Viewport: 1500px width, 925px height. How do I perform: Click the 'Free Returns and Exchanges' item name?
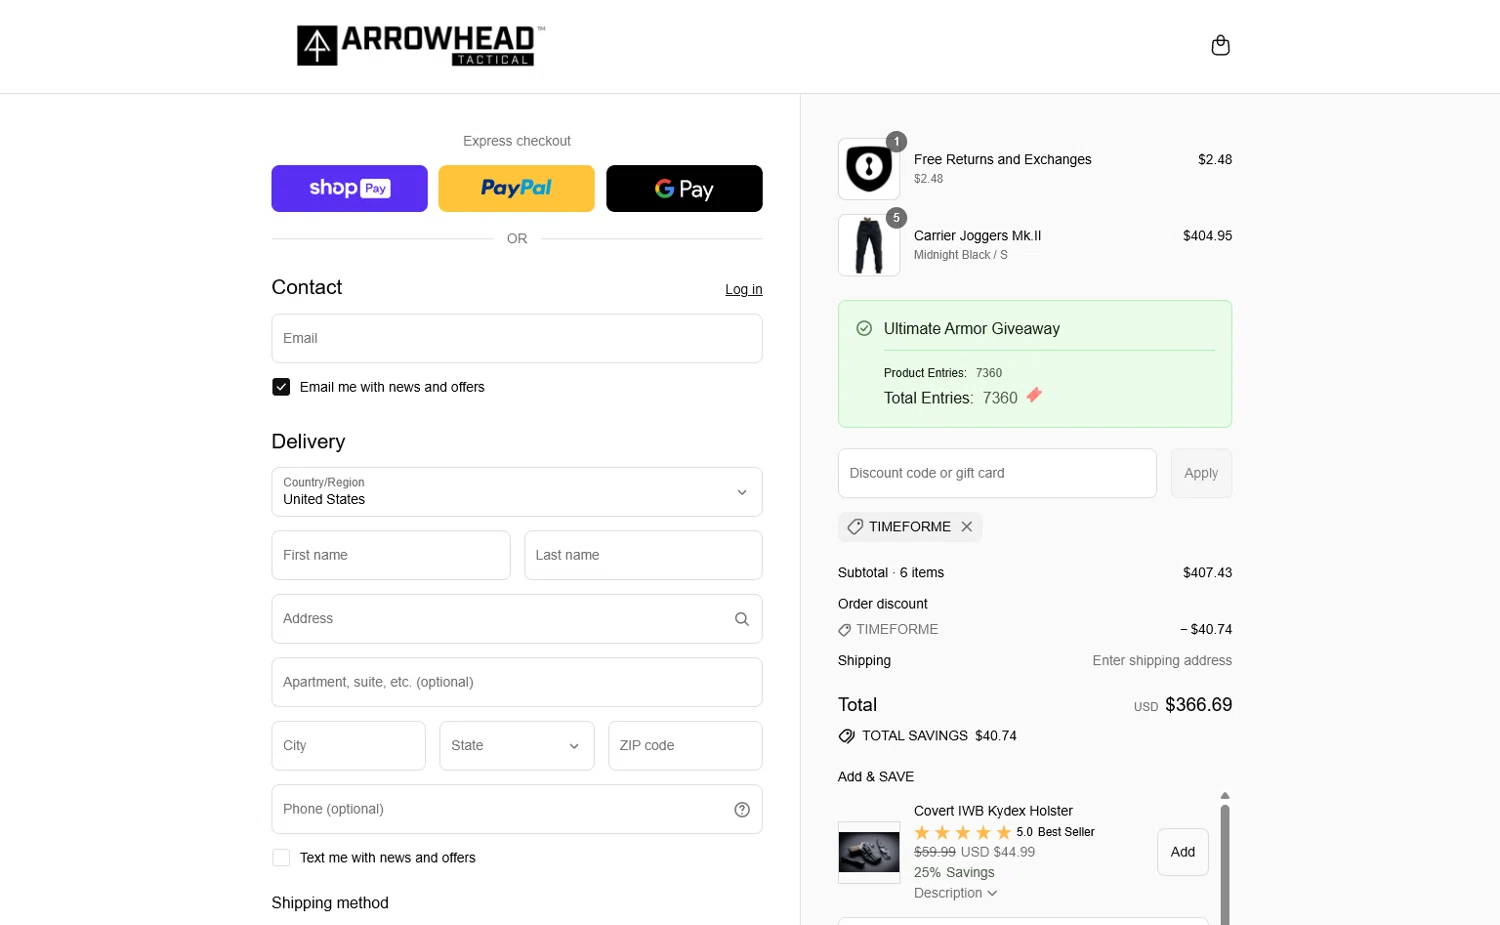click(x=1002, y=159)
